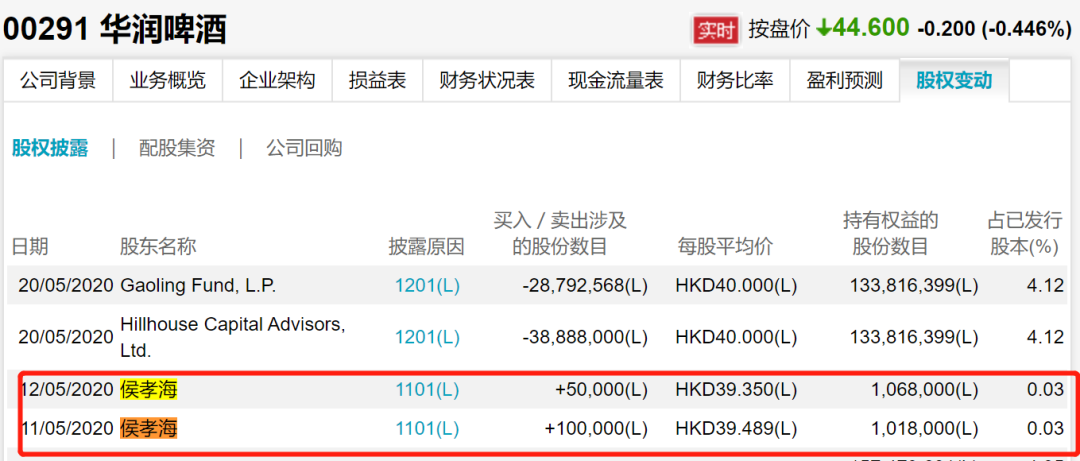Click HKD40.000(L) in Gaoling Fund row
1080x461 pixels.
pyautogui.click(x=736, y=285)
